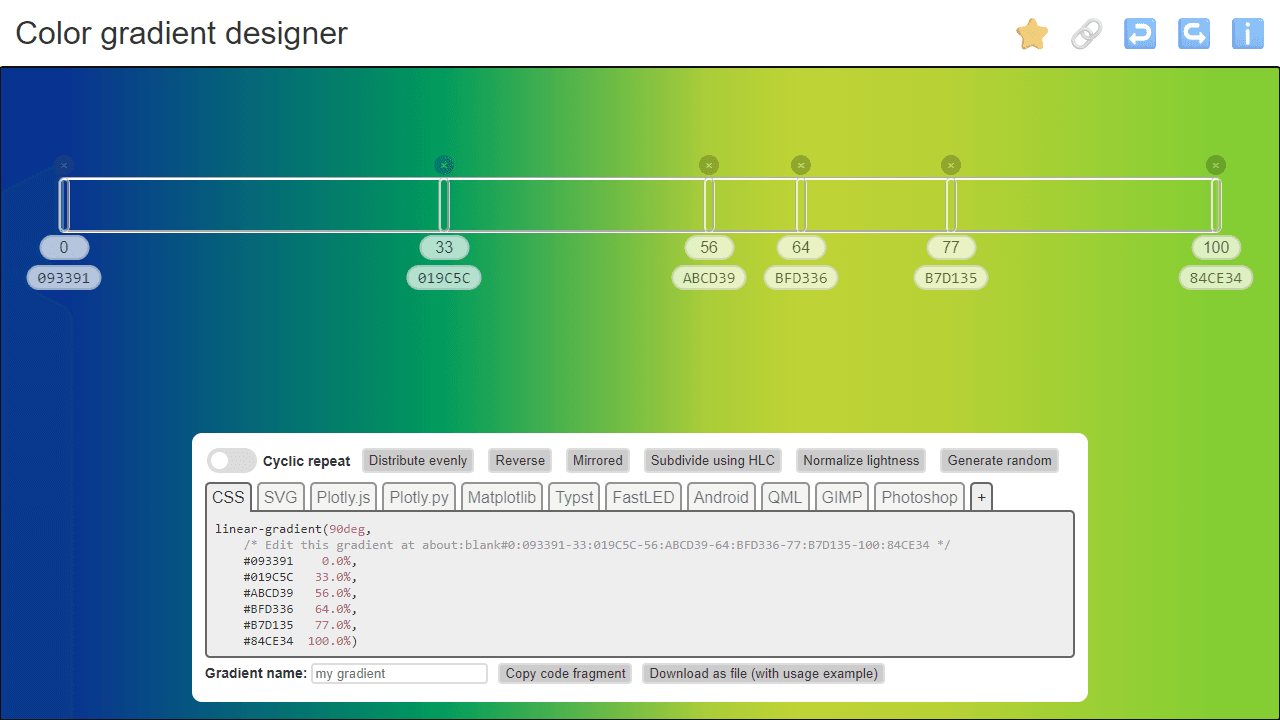
Task: Click Subdivide using HLC
Action: pyautogui.click(x=713, y=460)
